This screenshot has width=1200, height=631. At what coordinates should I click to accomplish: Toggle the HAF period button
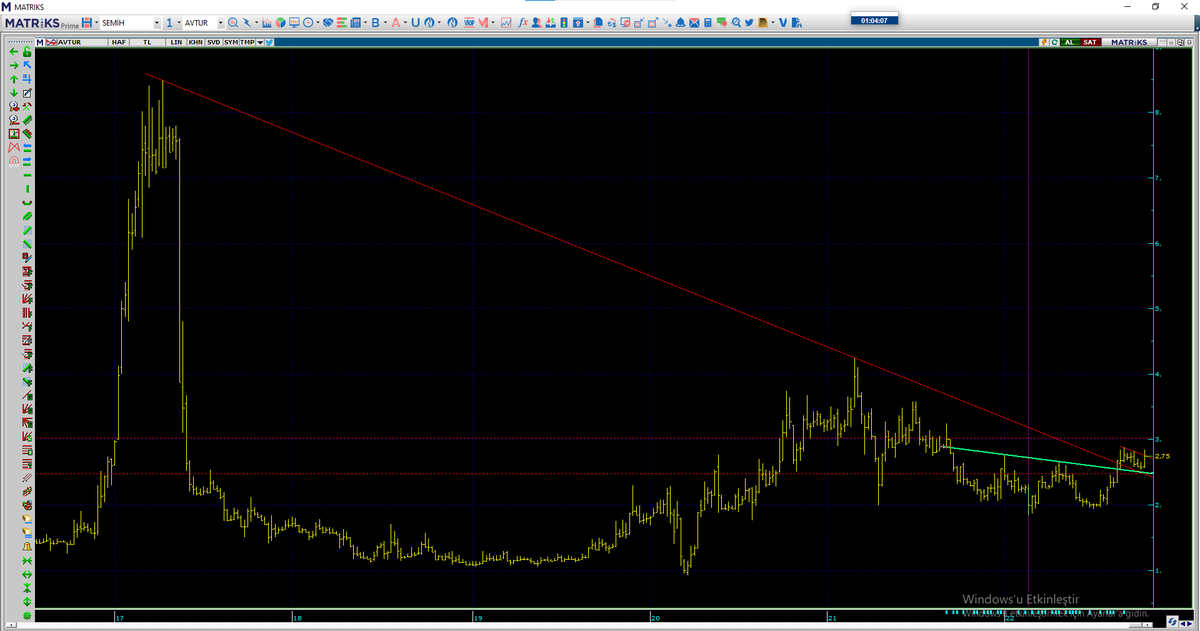click(119, 42)
